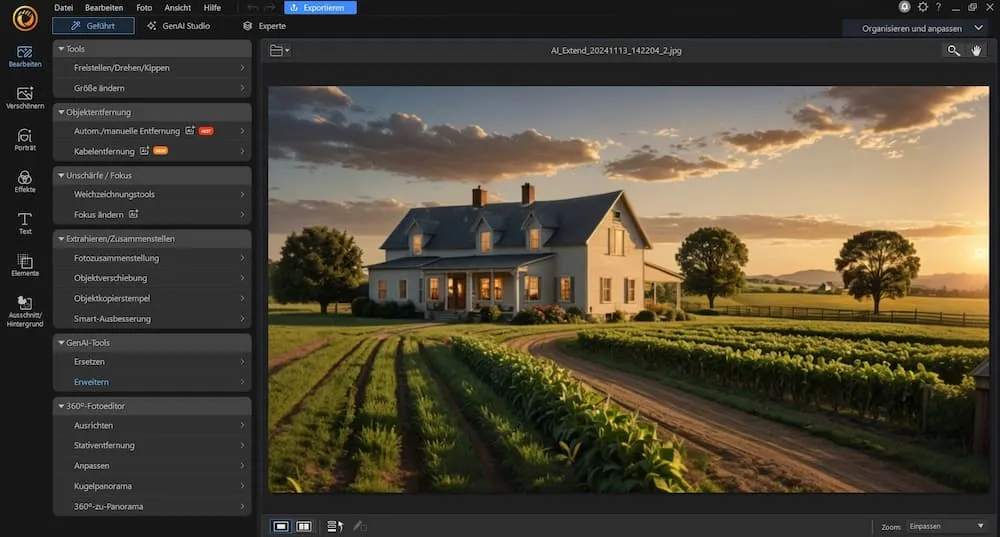1000x537 pixels.
Task: Open Organisieren und anpassen dropdown
Action: coord(920,28)
